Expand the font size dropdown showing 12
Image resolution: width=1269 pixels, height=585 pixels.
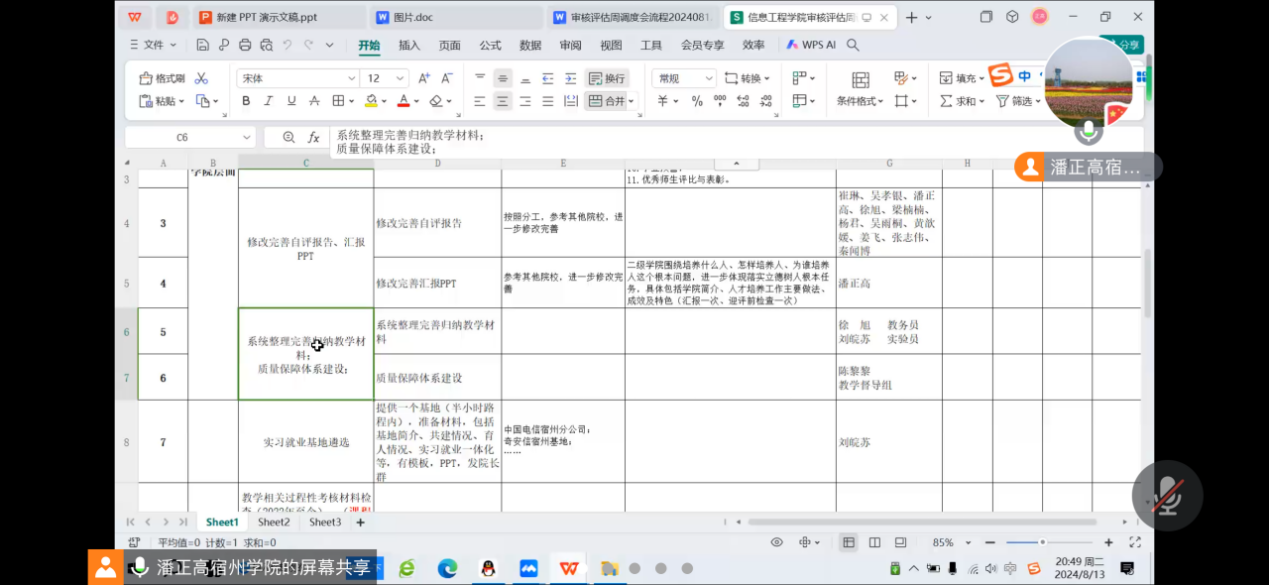point(402,79)
